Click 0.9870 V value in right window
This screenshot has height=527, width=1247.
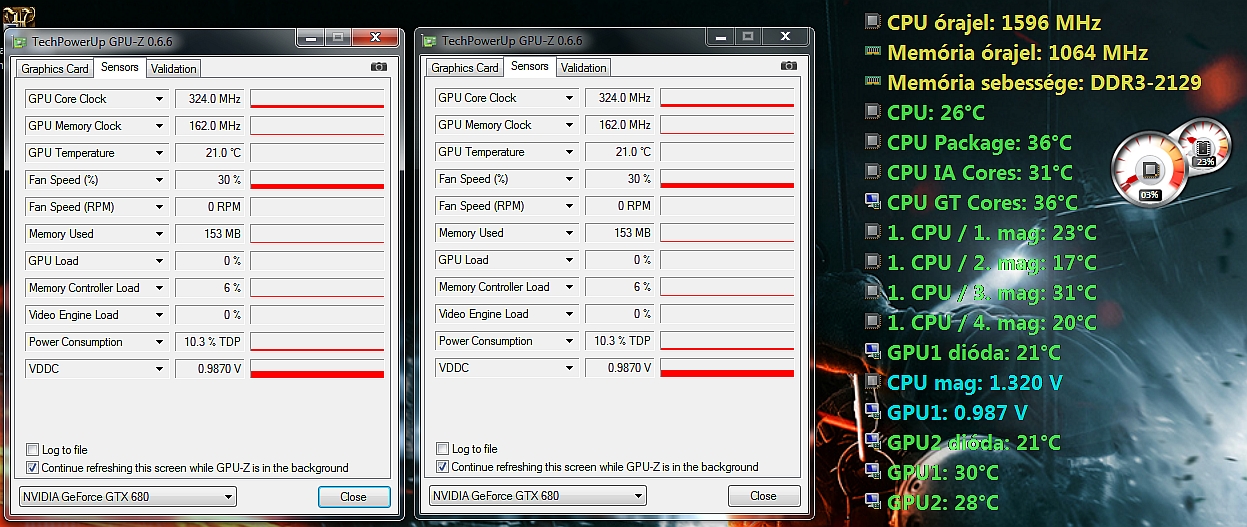click(x=619, y=368)
